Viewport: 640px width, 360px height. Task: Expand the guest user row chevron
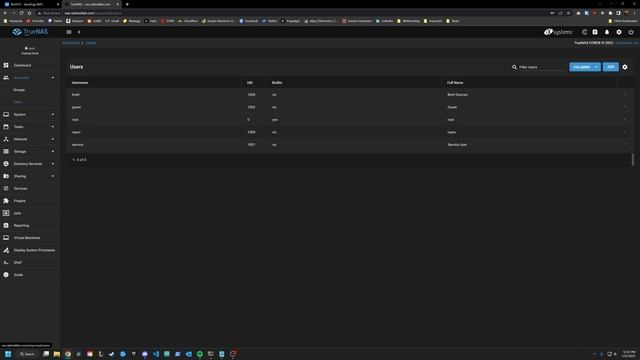click(x=624, y=107)
